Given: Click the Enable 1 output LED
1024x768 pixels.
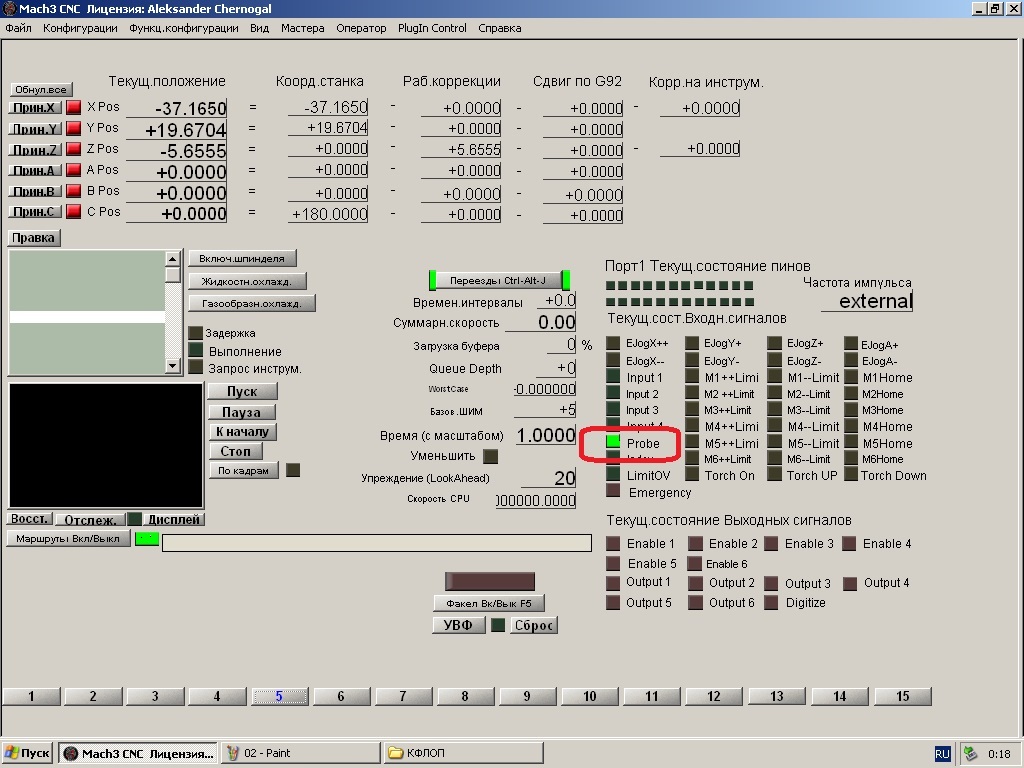Looking at the screenshot, I should [613, 543].
